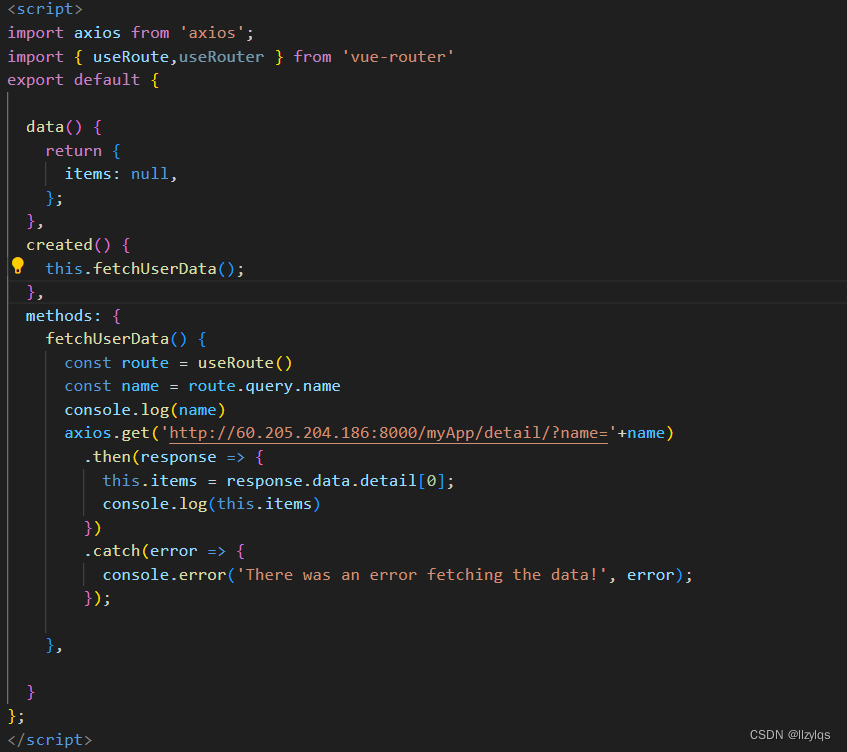Viewport: 847px width, 752px height.
Task: Click 'items: null,' line
Action: point(121,174)
